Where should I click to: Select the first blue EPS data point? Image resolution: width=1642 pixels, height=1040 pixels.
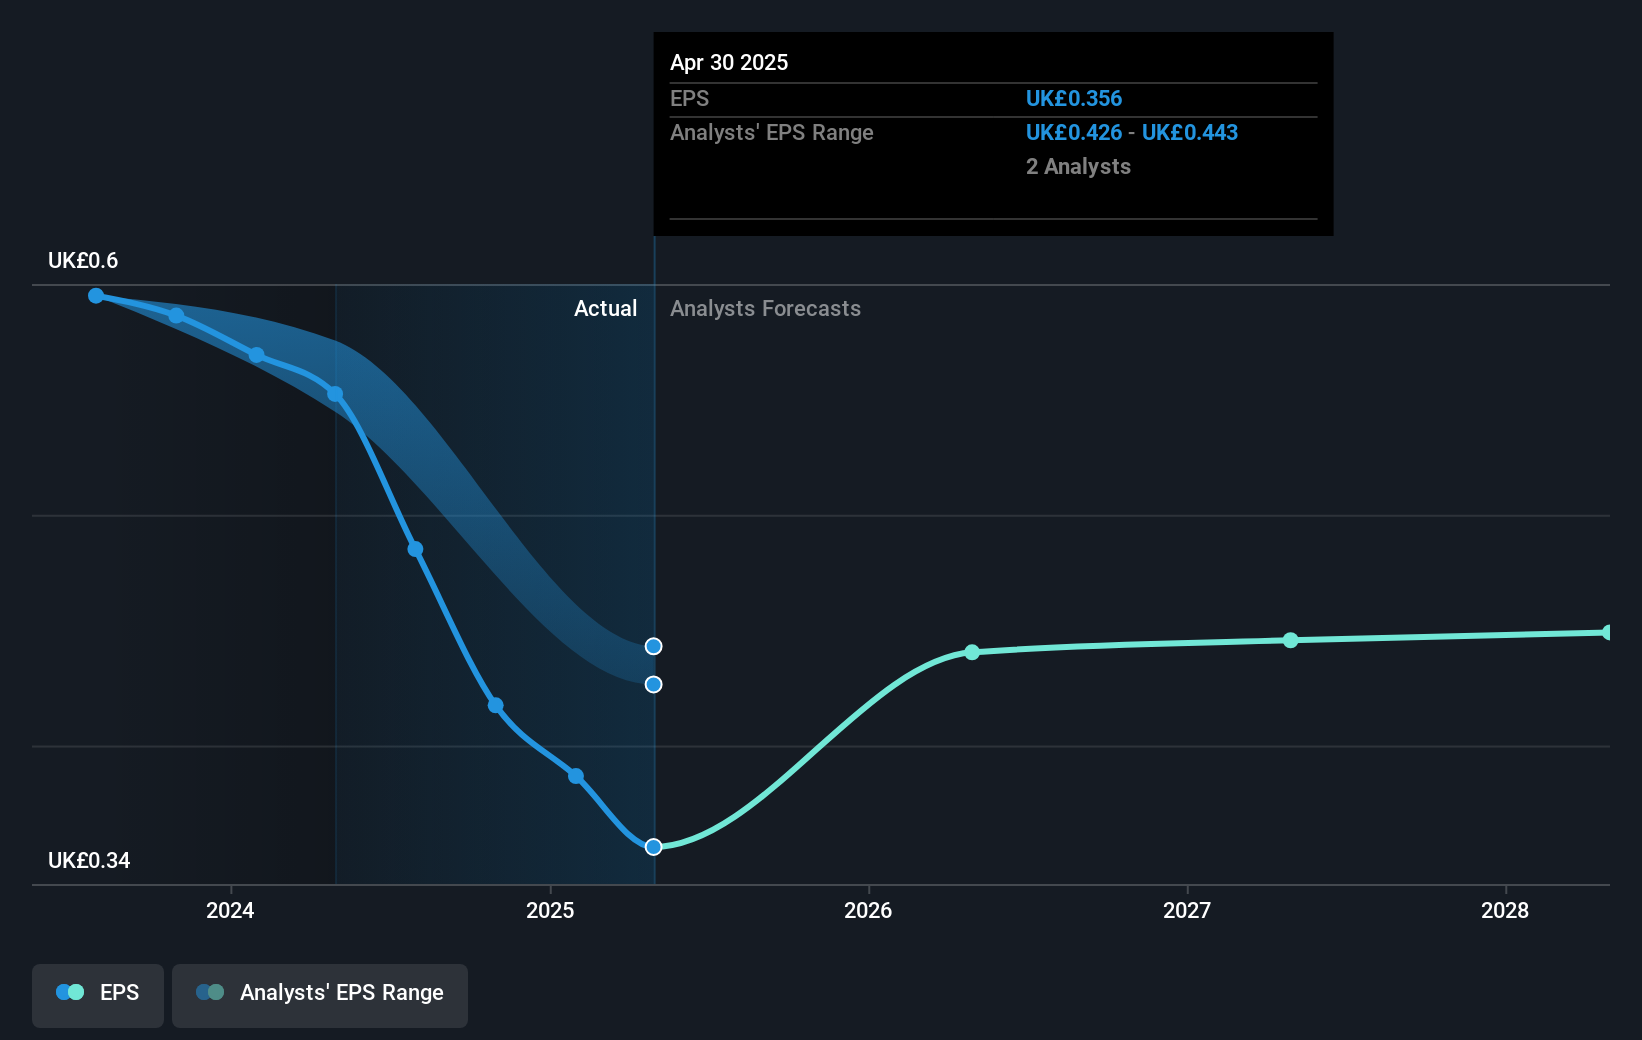[x=95, y=295]
